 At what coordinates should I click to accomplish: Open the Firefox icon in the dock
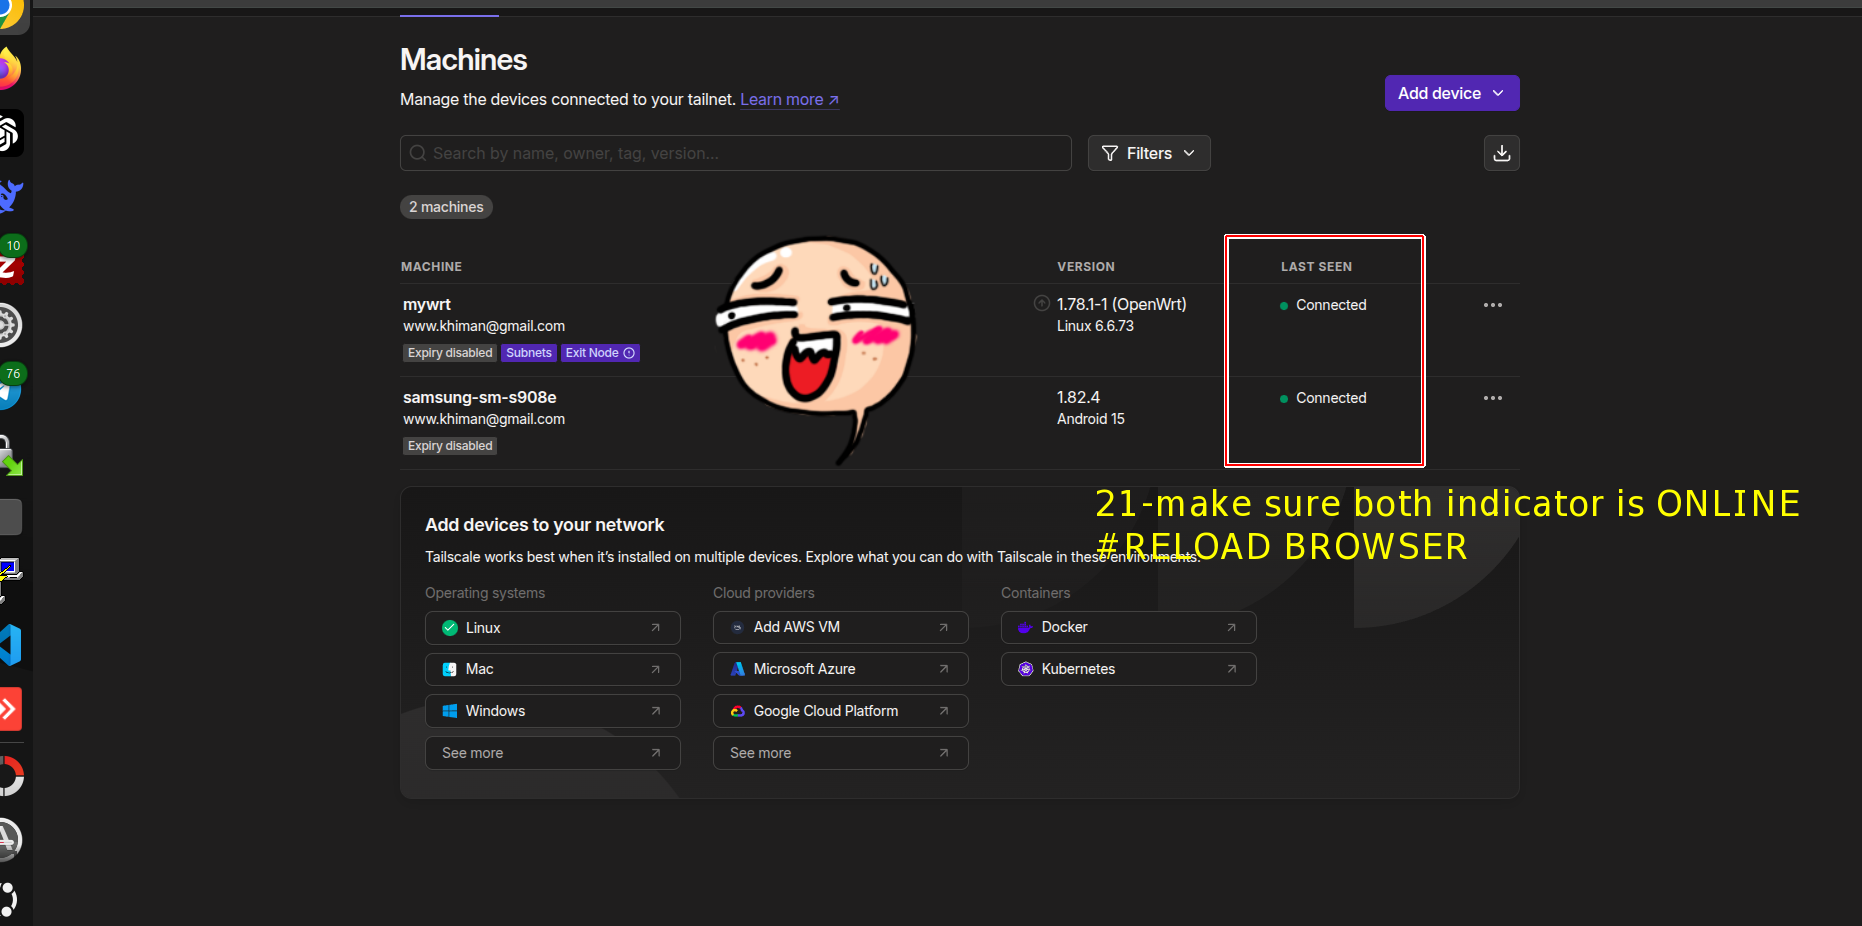pyautogui.click(x=9, y=69)
